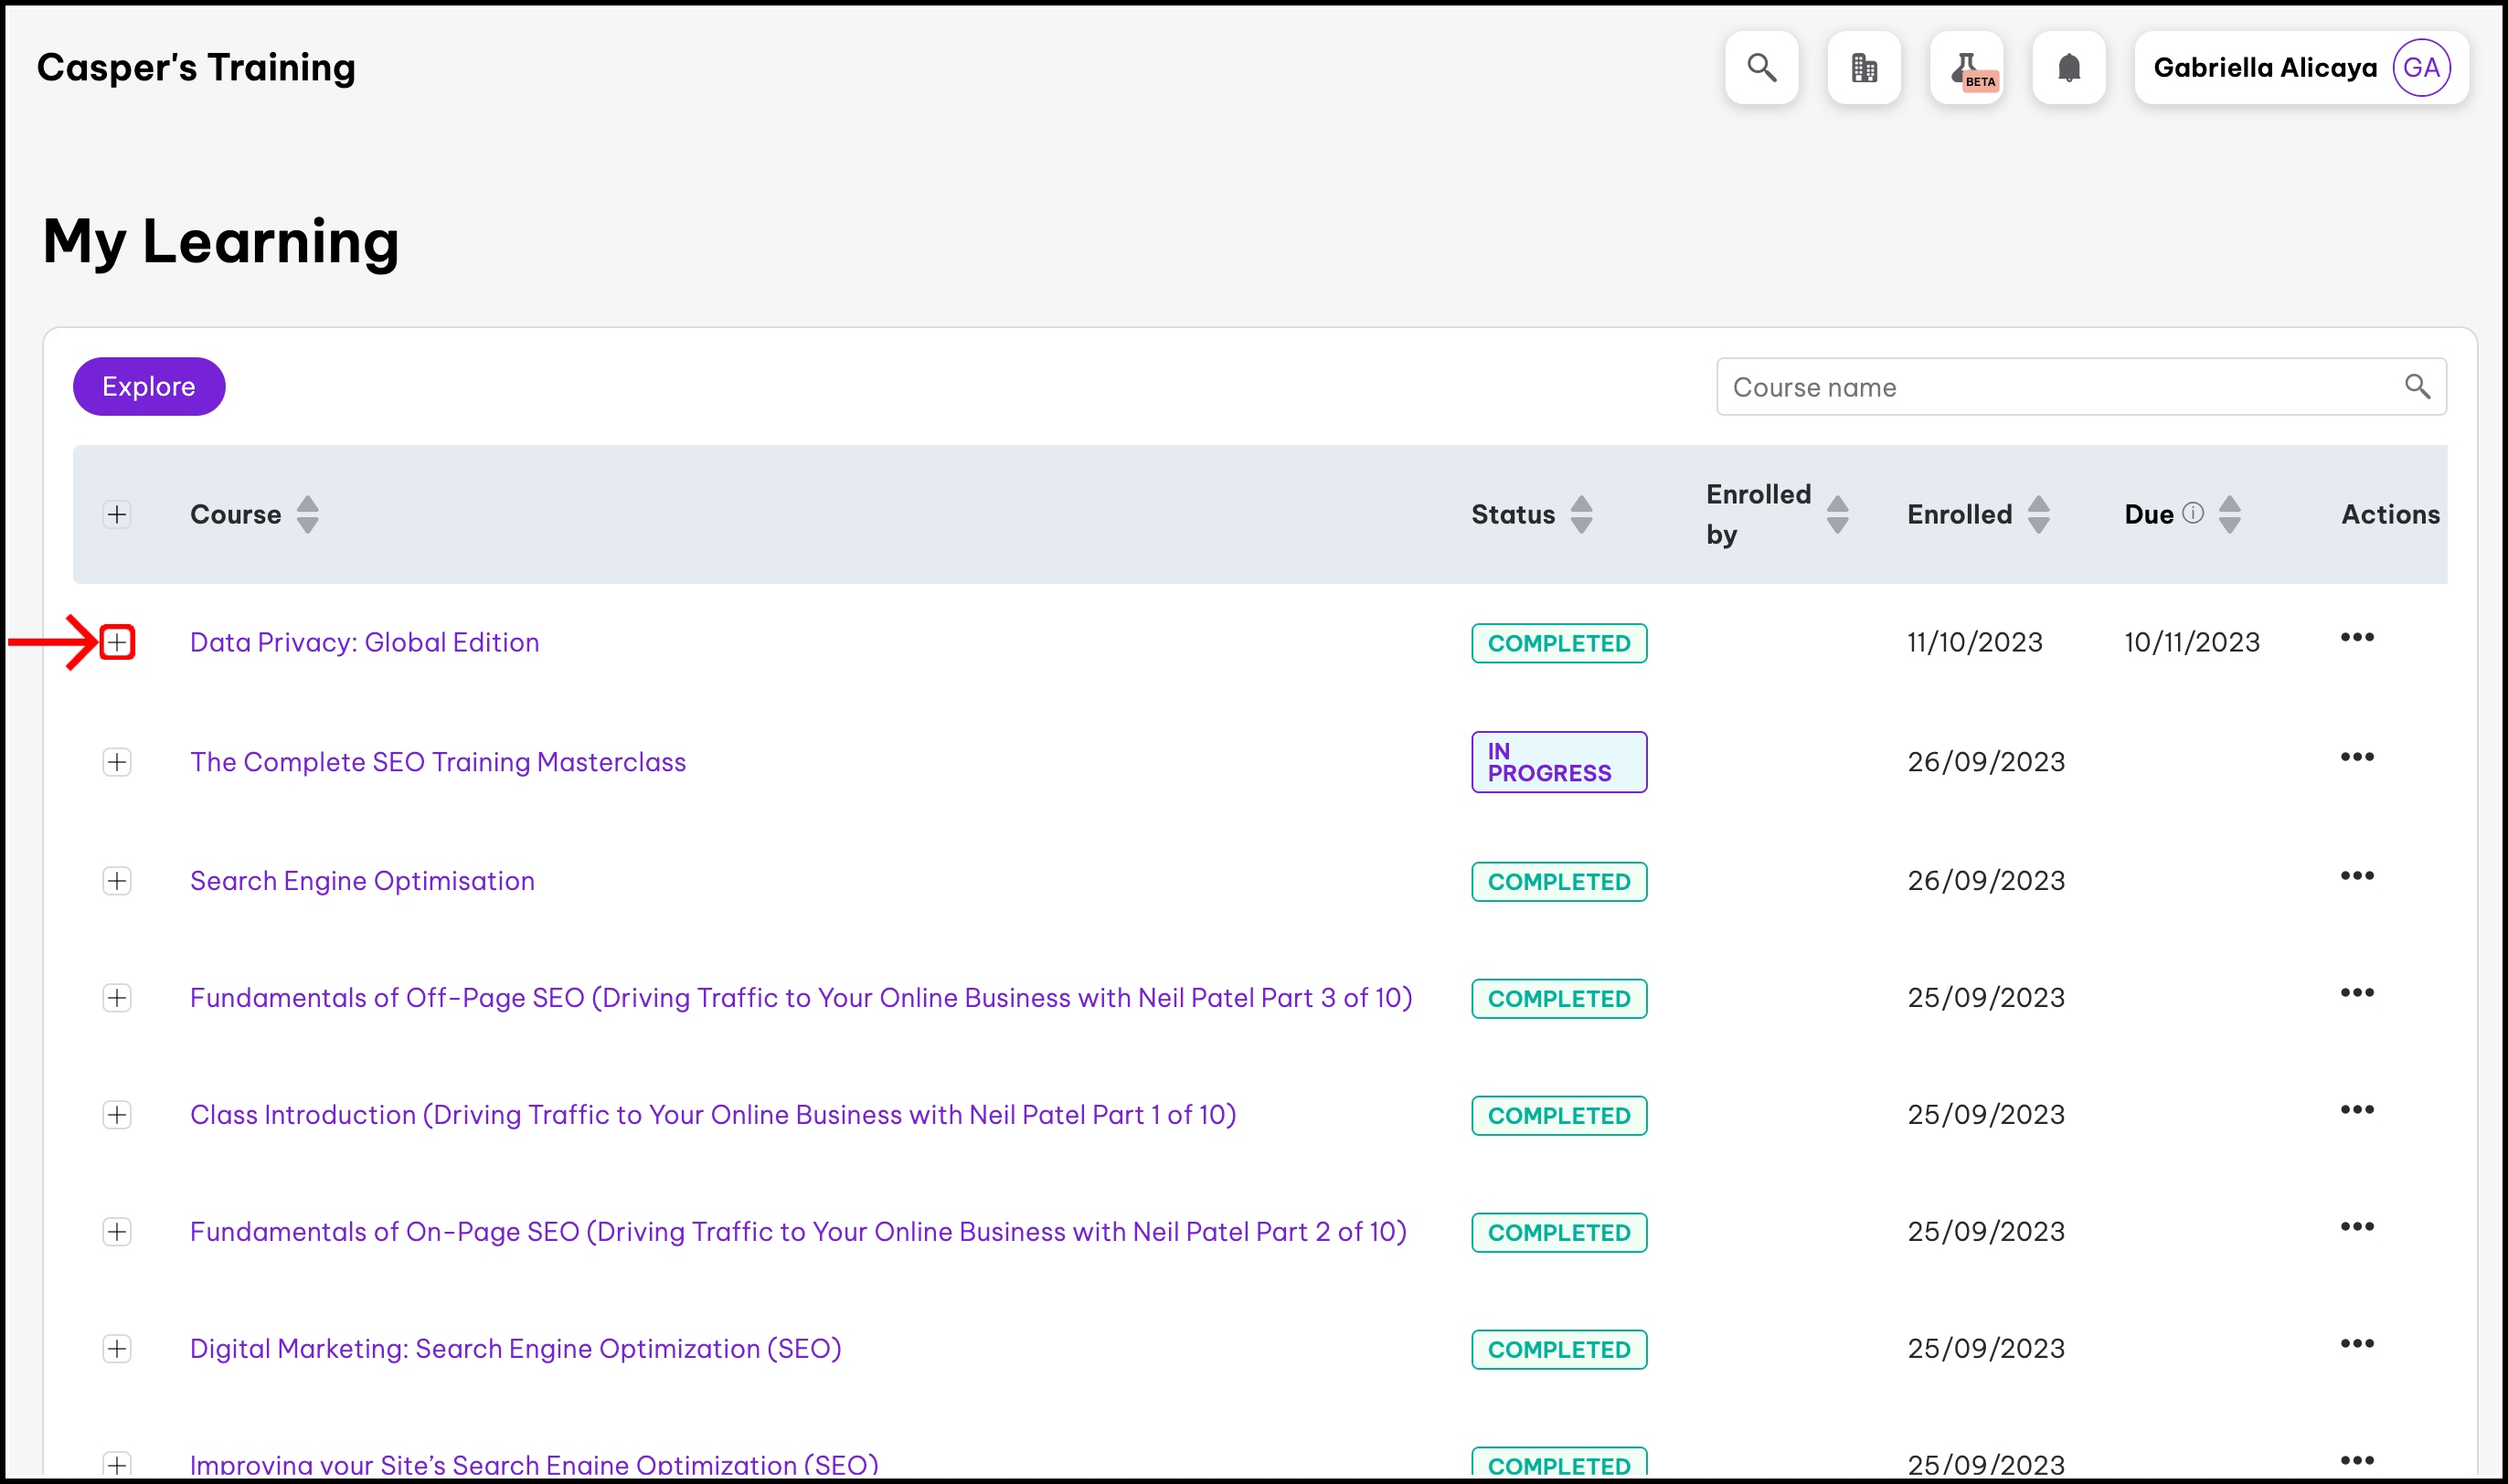
Task: Expand all rows with header plus box
Action: click(117, 514)
